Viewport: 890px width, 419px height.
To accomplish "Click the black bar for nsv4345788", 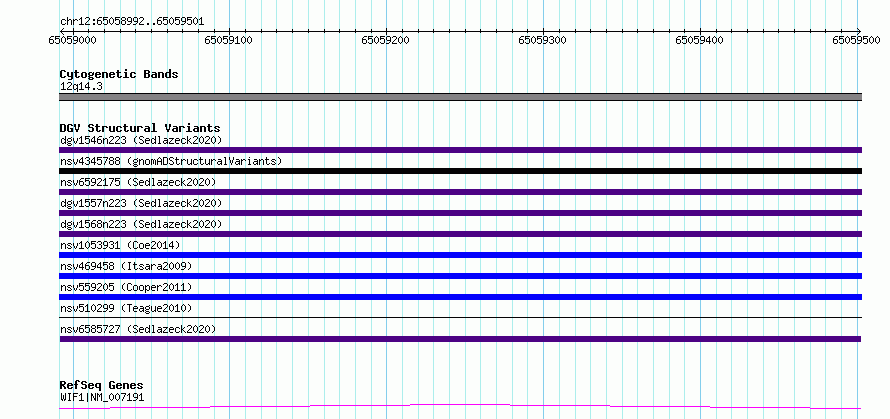I will [x=460, y=171].
